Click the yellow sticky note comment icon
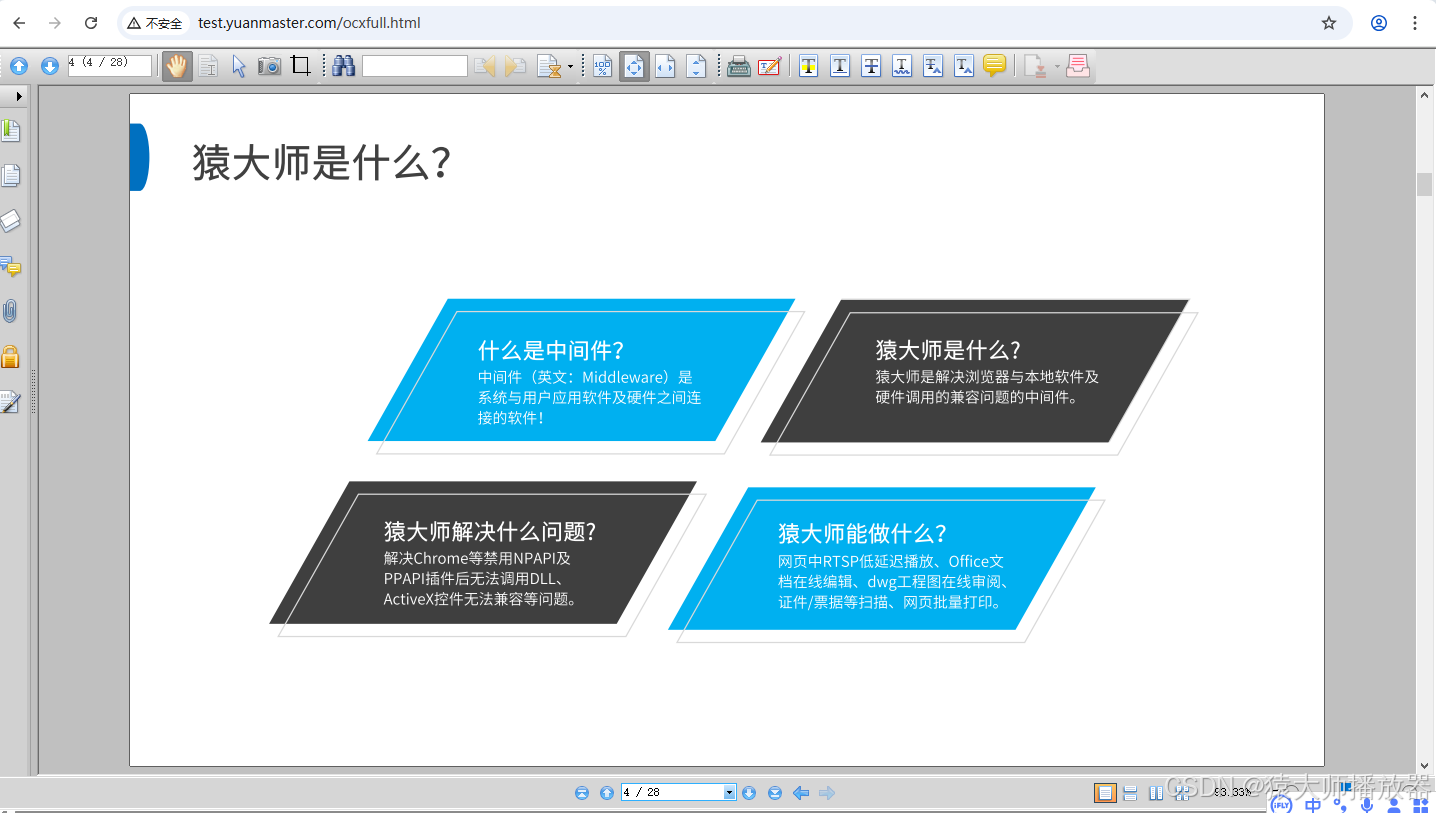 point(994,66)
